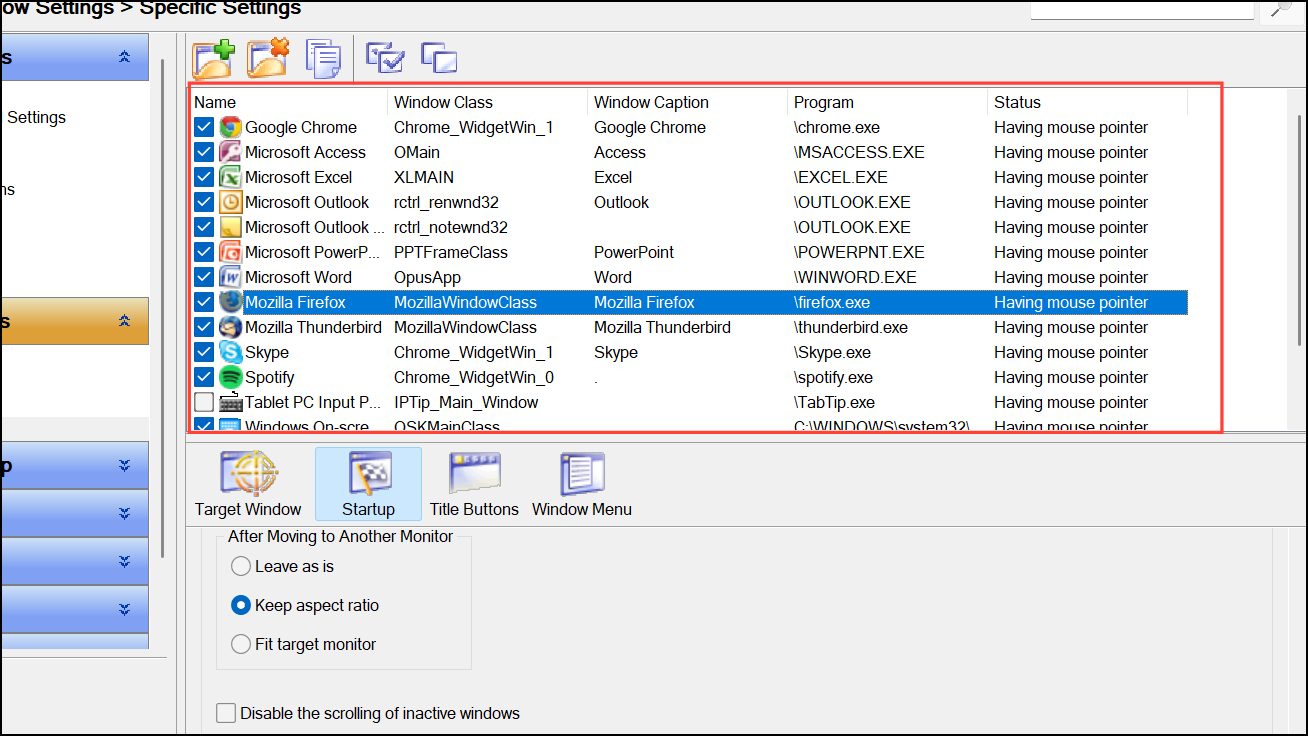This screenshot has width=1308, height=736.
Task: Click the Microsoft Excel row icon
Action: click(230, 177)
